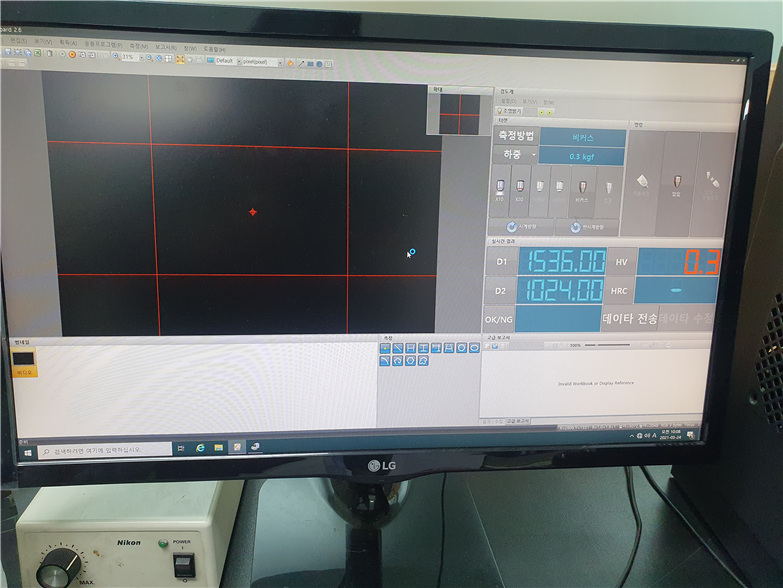The height and width of the screenshot is (588, 783).
Task: Click the orange diamond icon after unit dropdown
Action: 290,63
